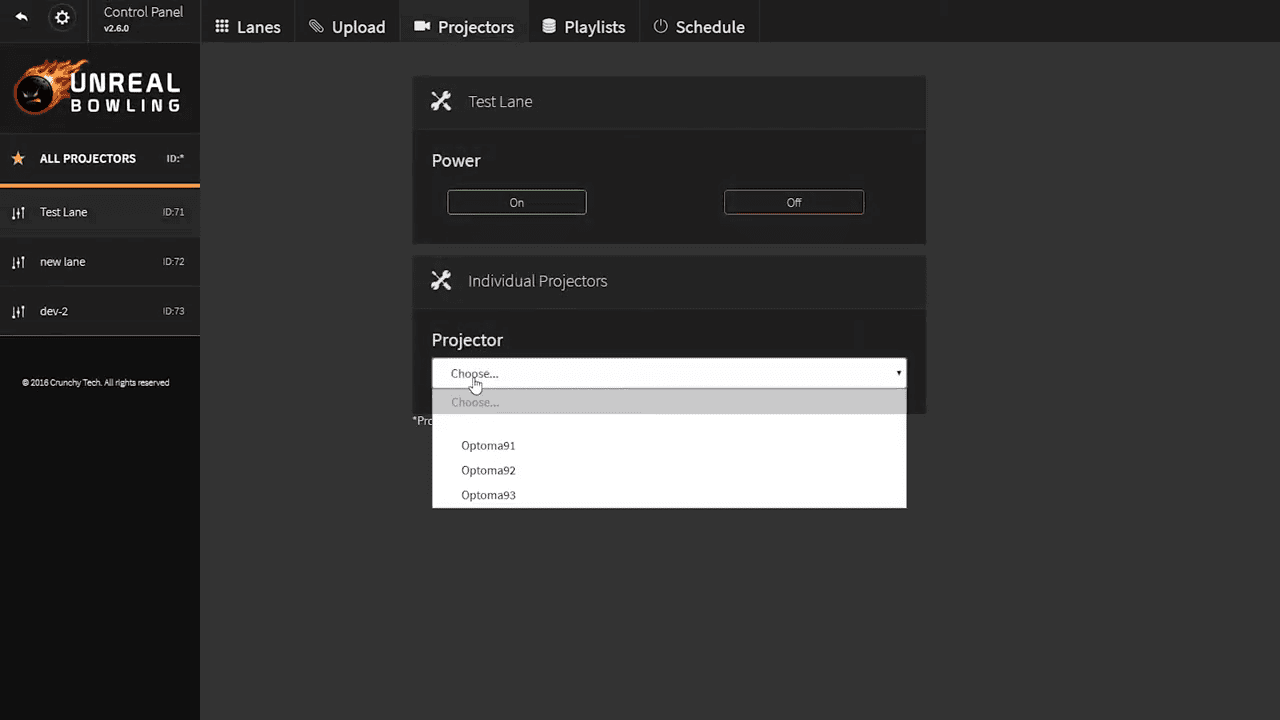Image resolution: width=1280 pixels, height=720 pixels.
Task: Select Optoma92 from dropdown list
Action: (x=669, y=470)
